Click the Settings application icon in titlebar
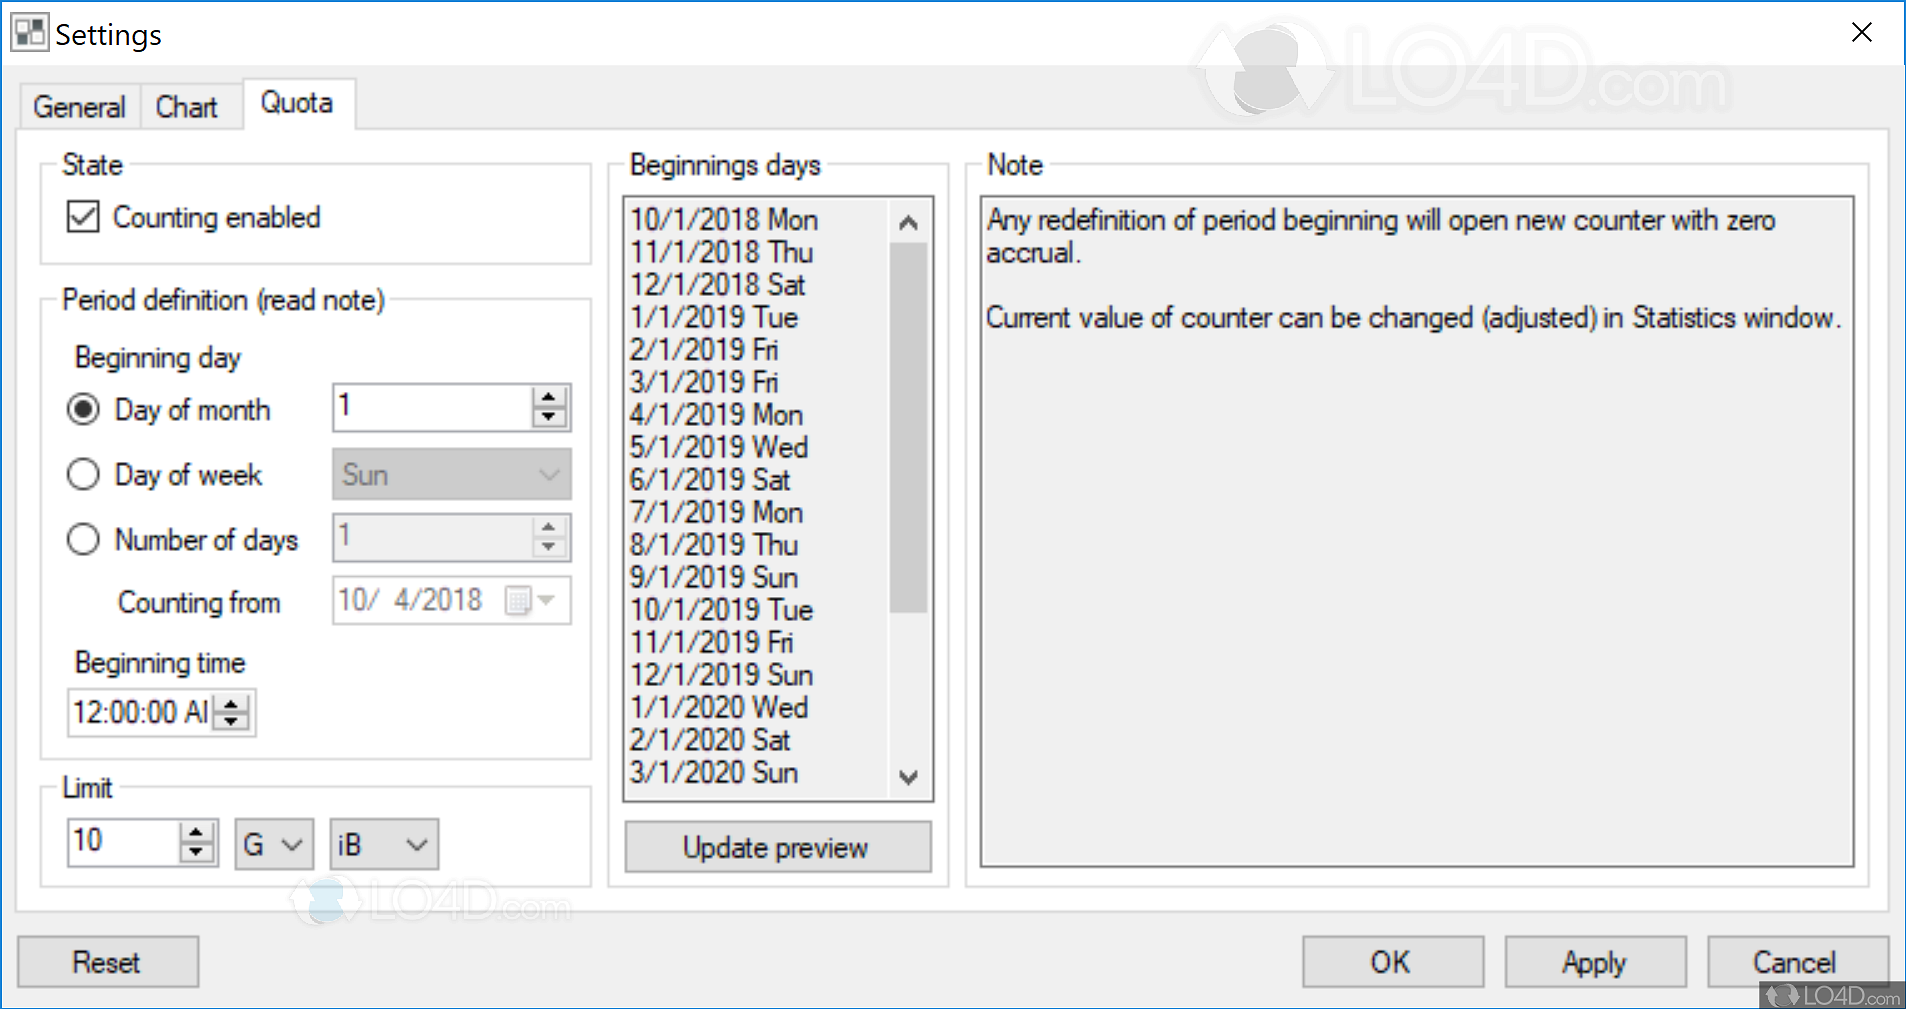Image resolution: width=1906 pixels, height=1009 pixels. [29, 31]
